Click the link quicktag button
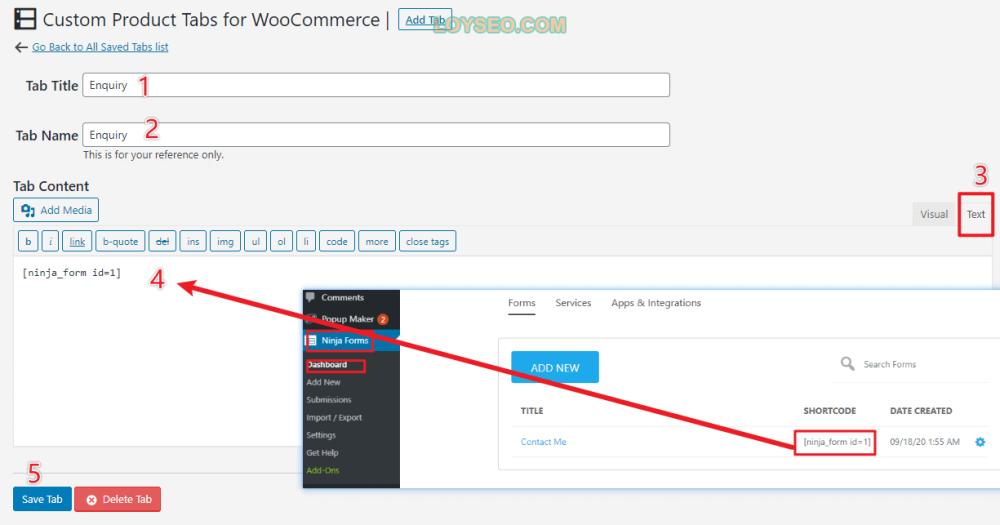Image resolution: width=1000 pixels, height=525 pixels. point(77,241)
